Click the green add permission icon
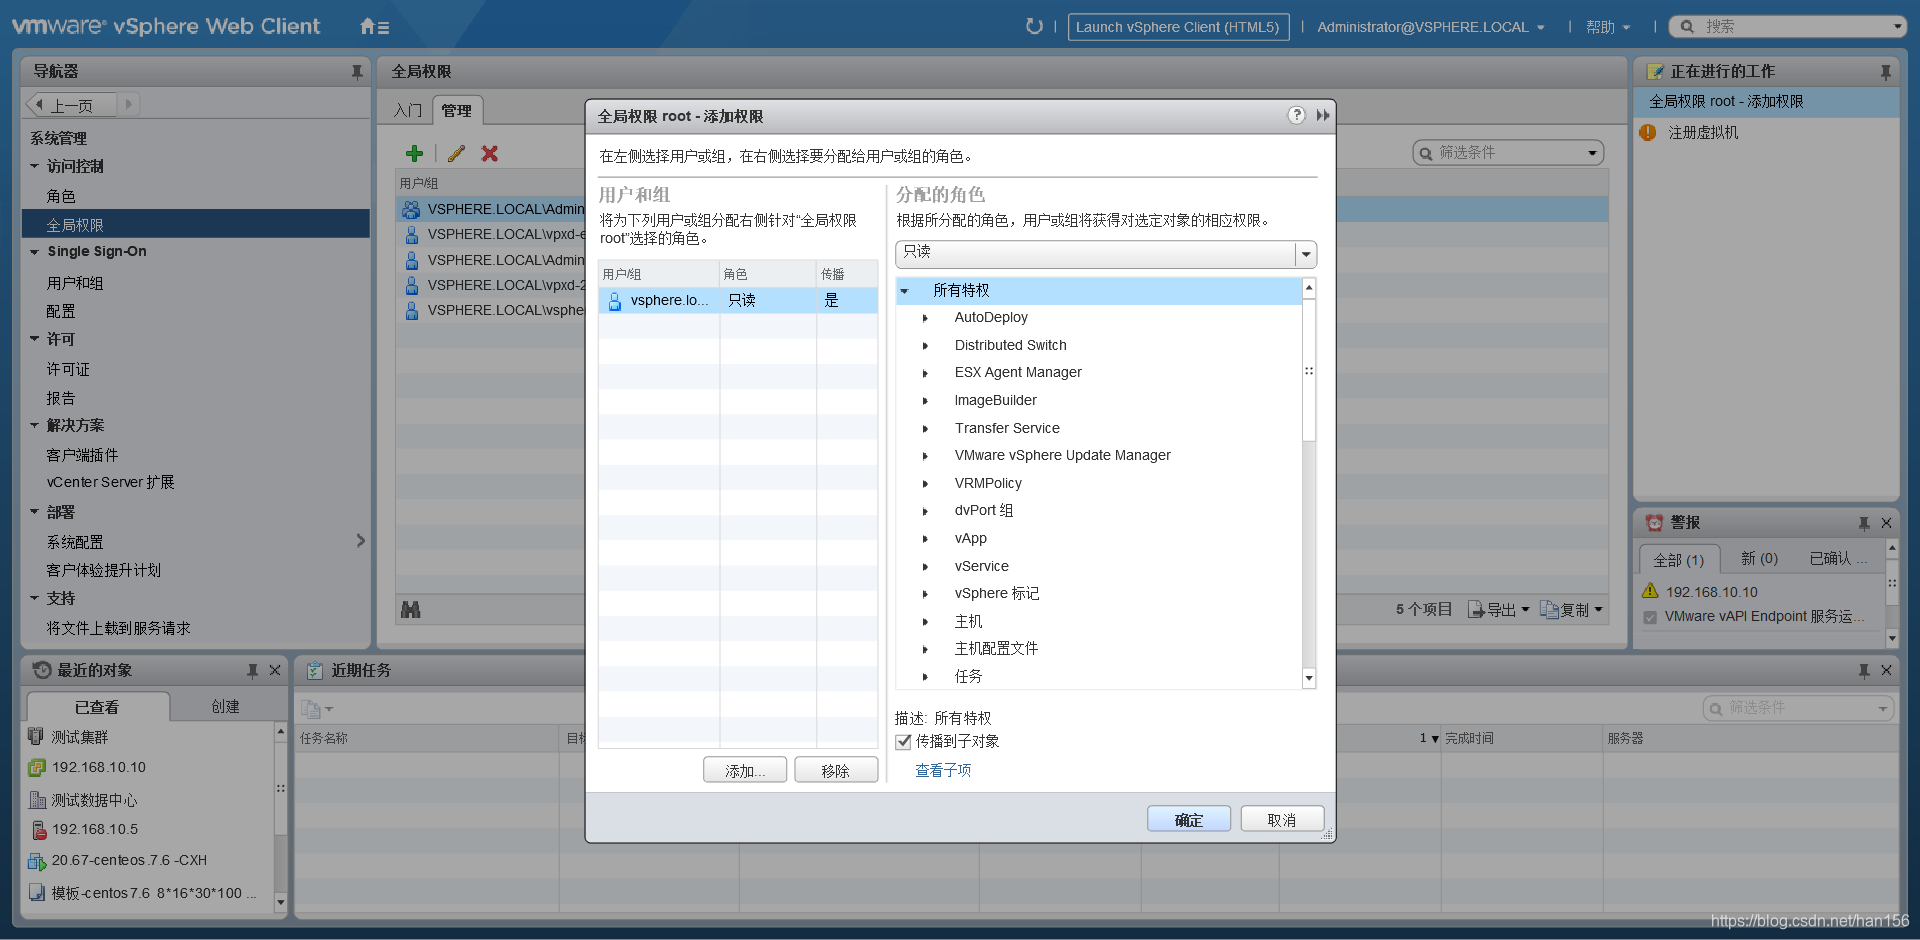 (x=414, y=153)
